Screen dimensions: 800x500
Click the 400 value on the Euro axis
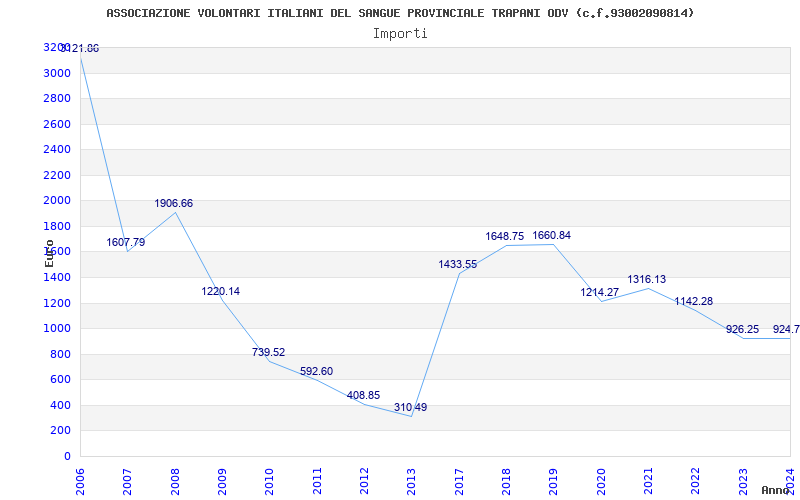click(x=60, y=406)
